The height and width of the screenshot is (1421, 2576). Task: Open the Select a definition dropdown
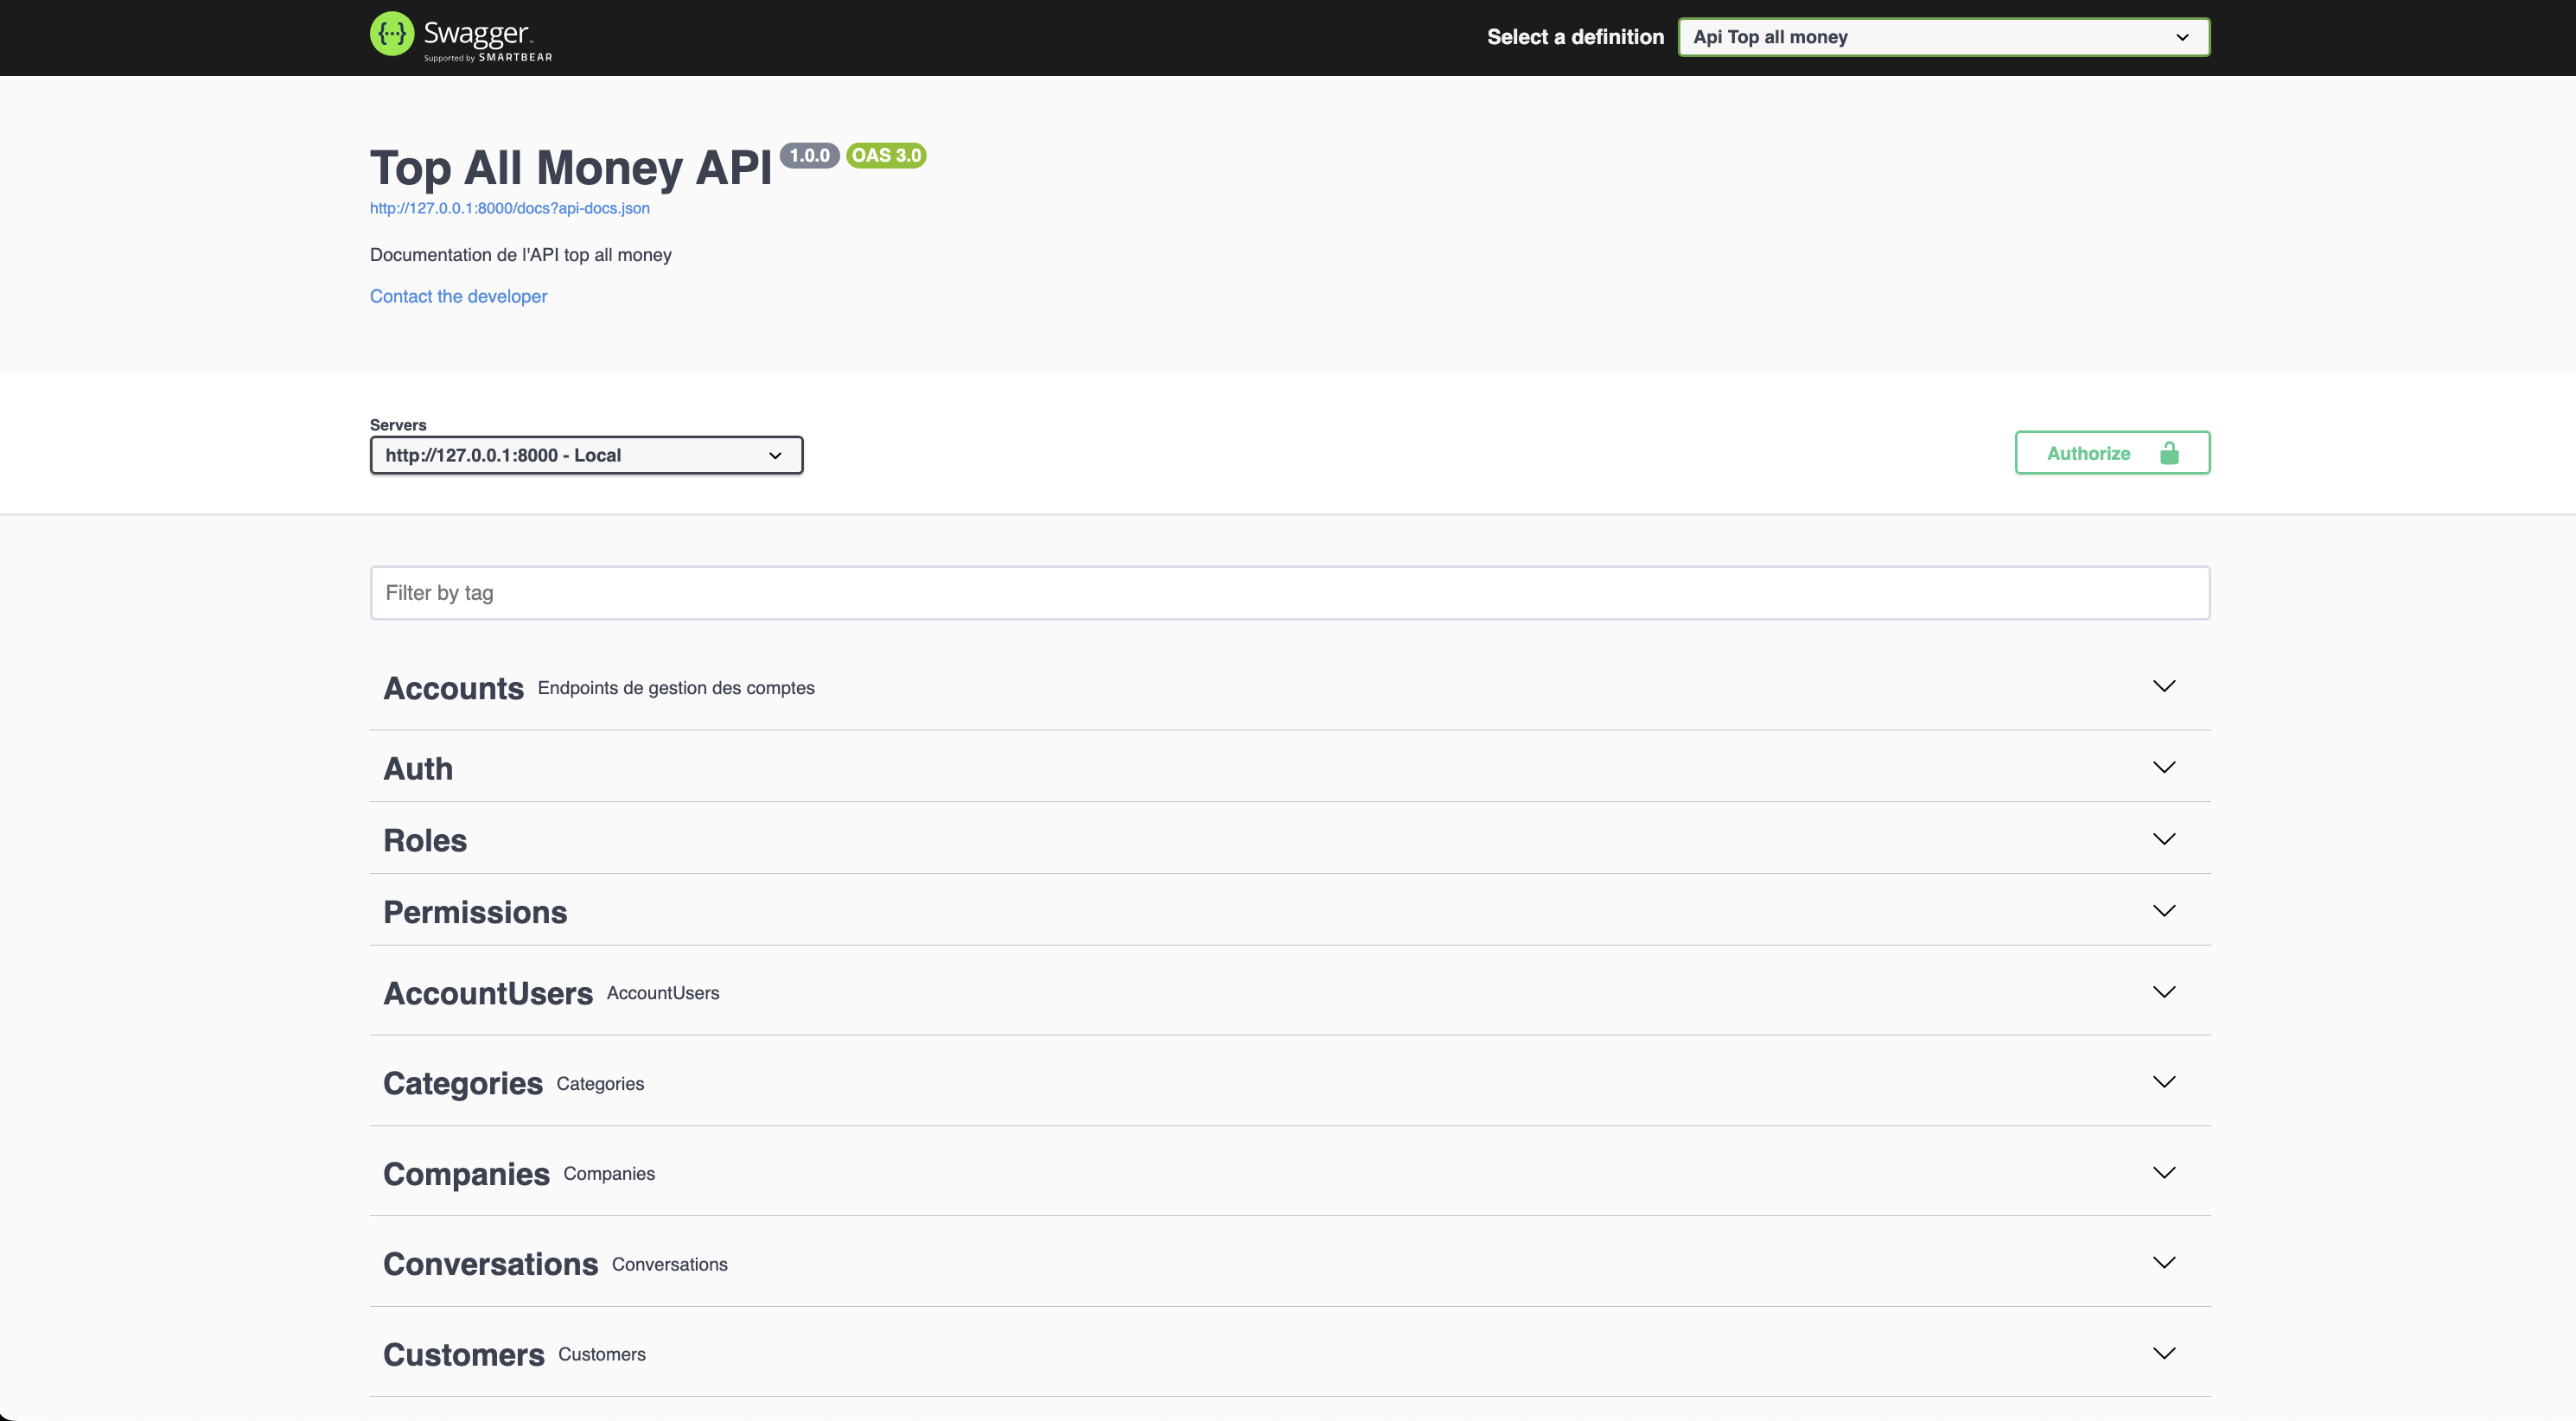click(1942, 37)
